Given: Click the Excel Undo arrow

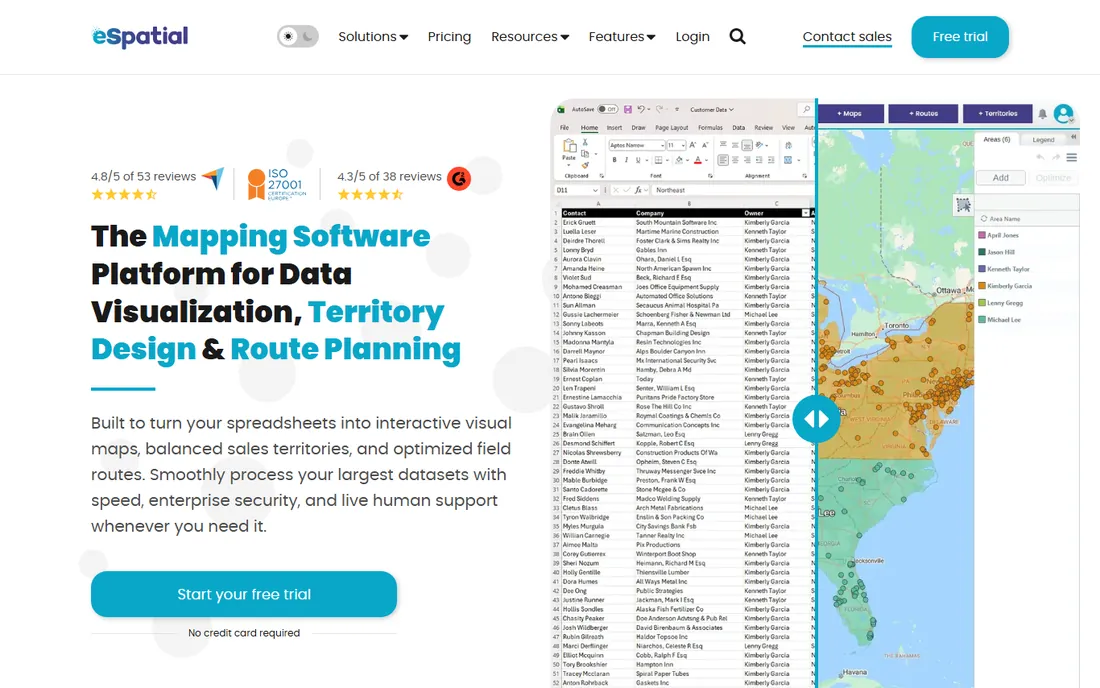Looking at the screenshot, I should 641,109.
